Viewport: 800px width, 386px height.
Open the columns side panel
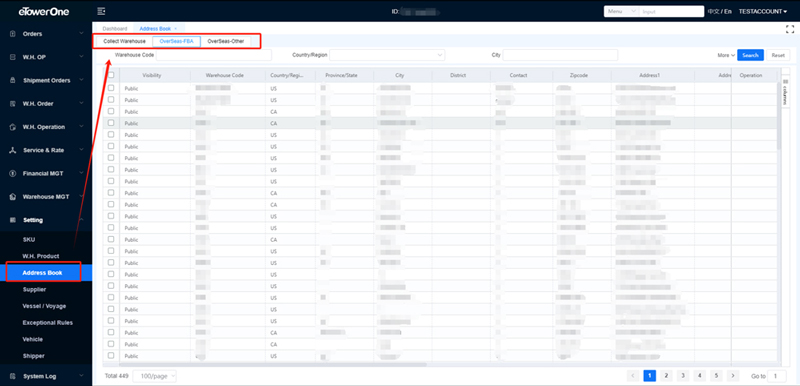786,92
